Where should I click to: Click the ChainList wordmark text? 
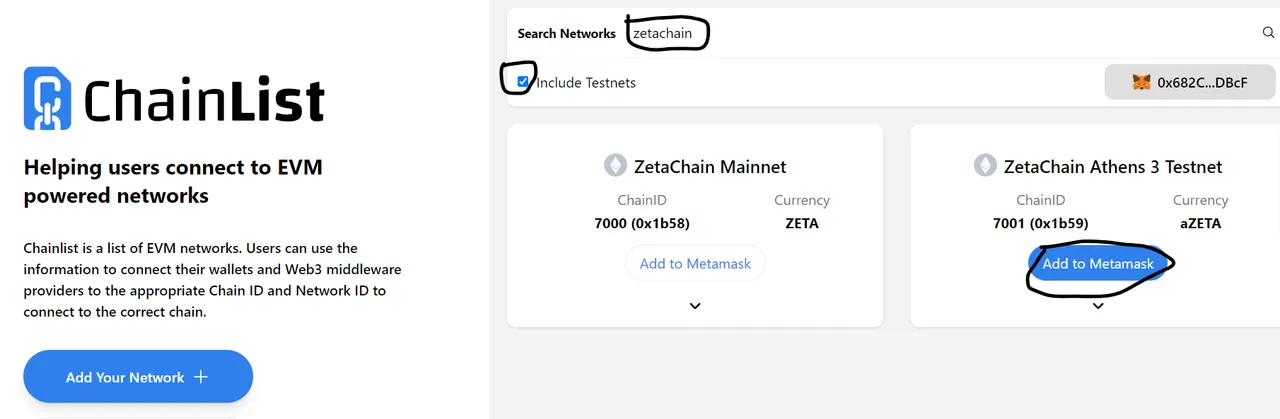204,100
